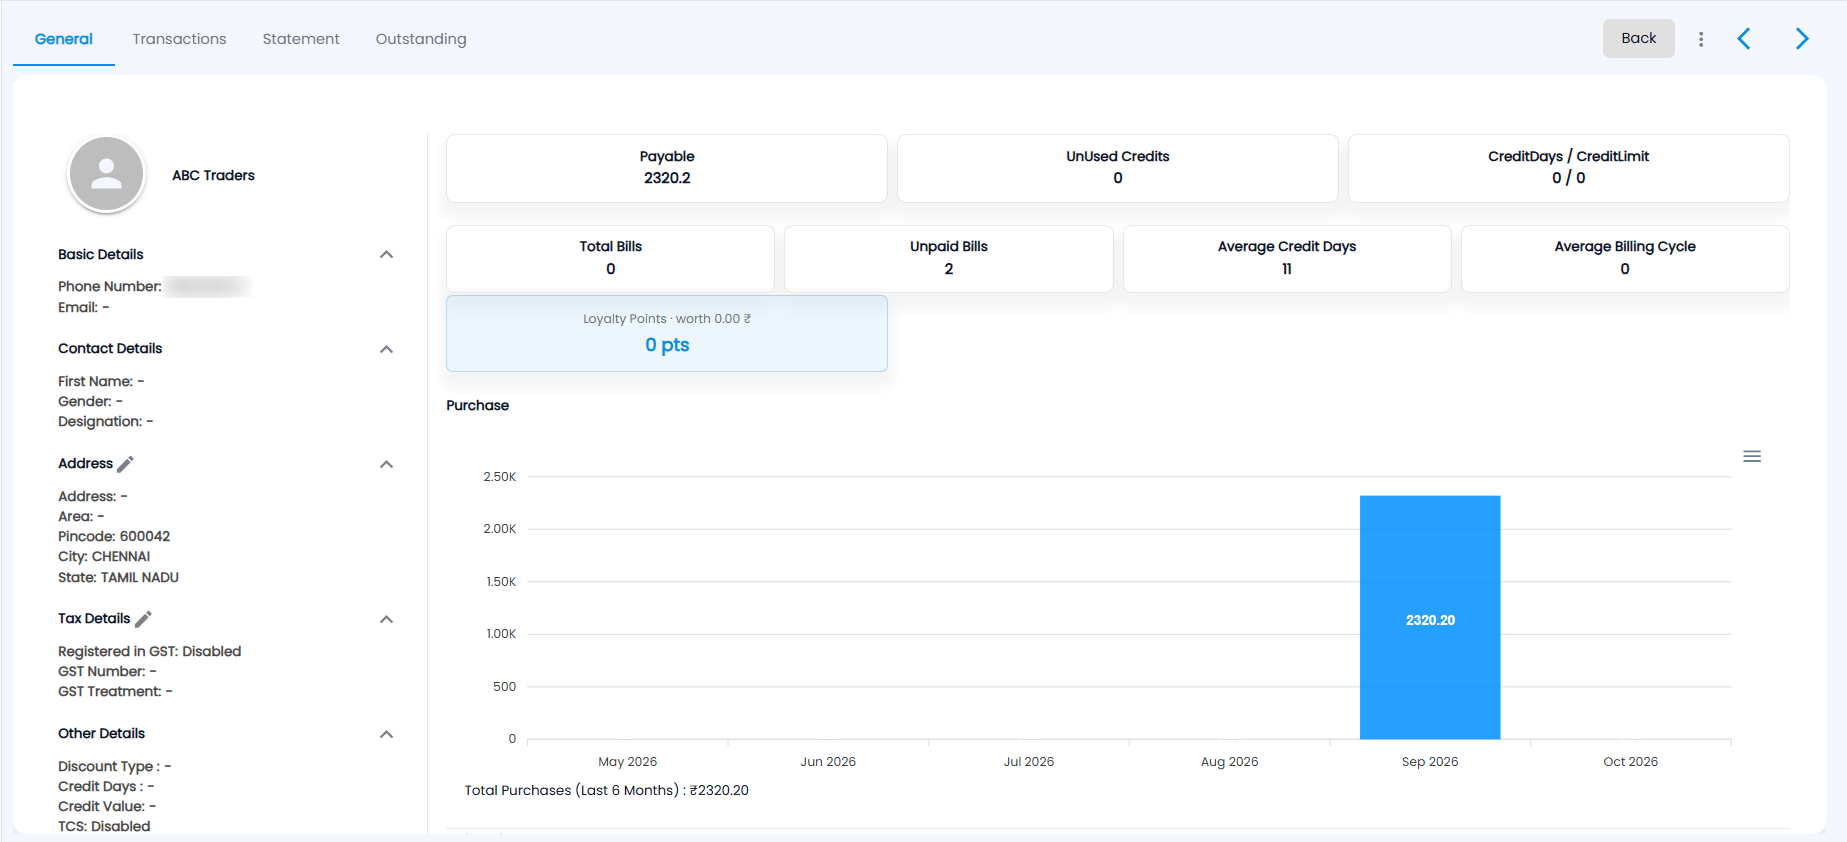The width and height of the screenshot is (1847, 842).
Task: Click the Credit Value field text
Action: click(107, 807)
